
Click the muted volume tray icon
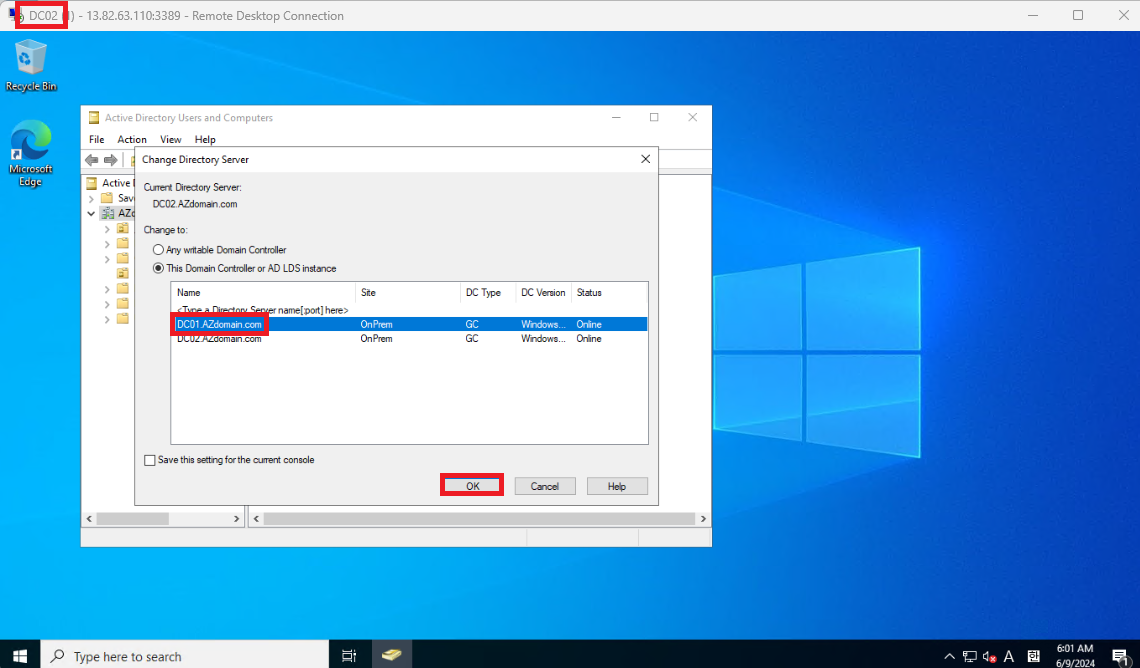[x=989, y=656]
